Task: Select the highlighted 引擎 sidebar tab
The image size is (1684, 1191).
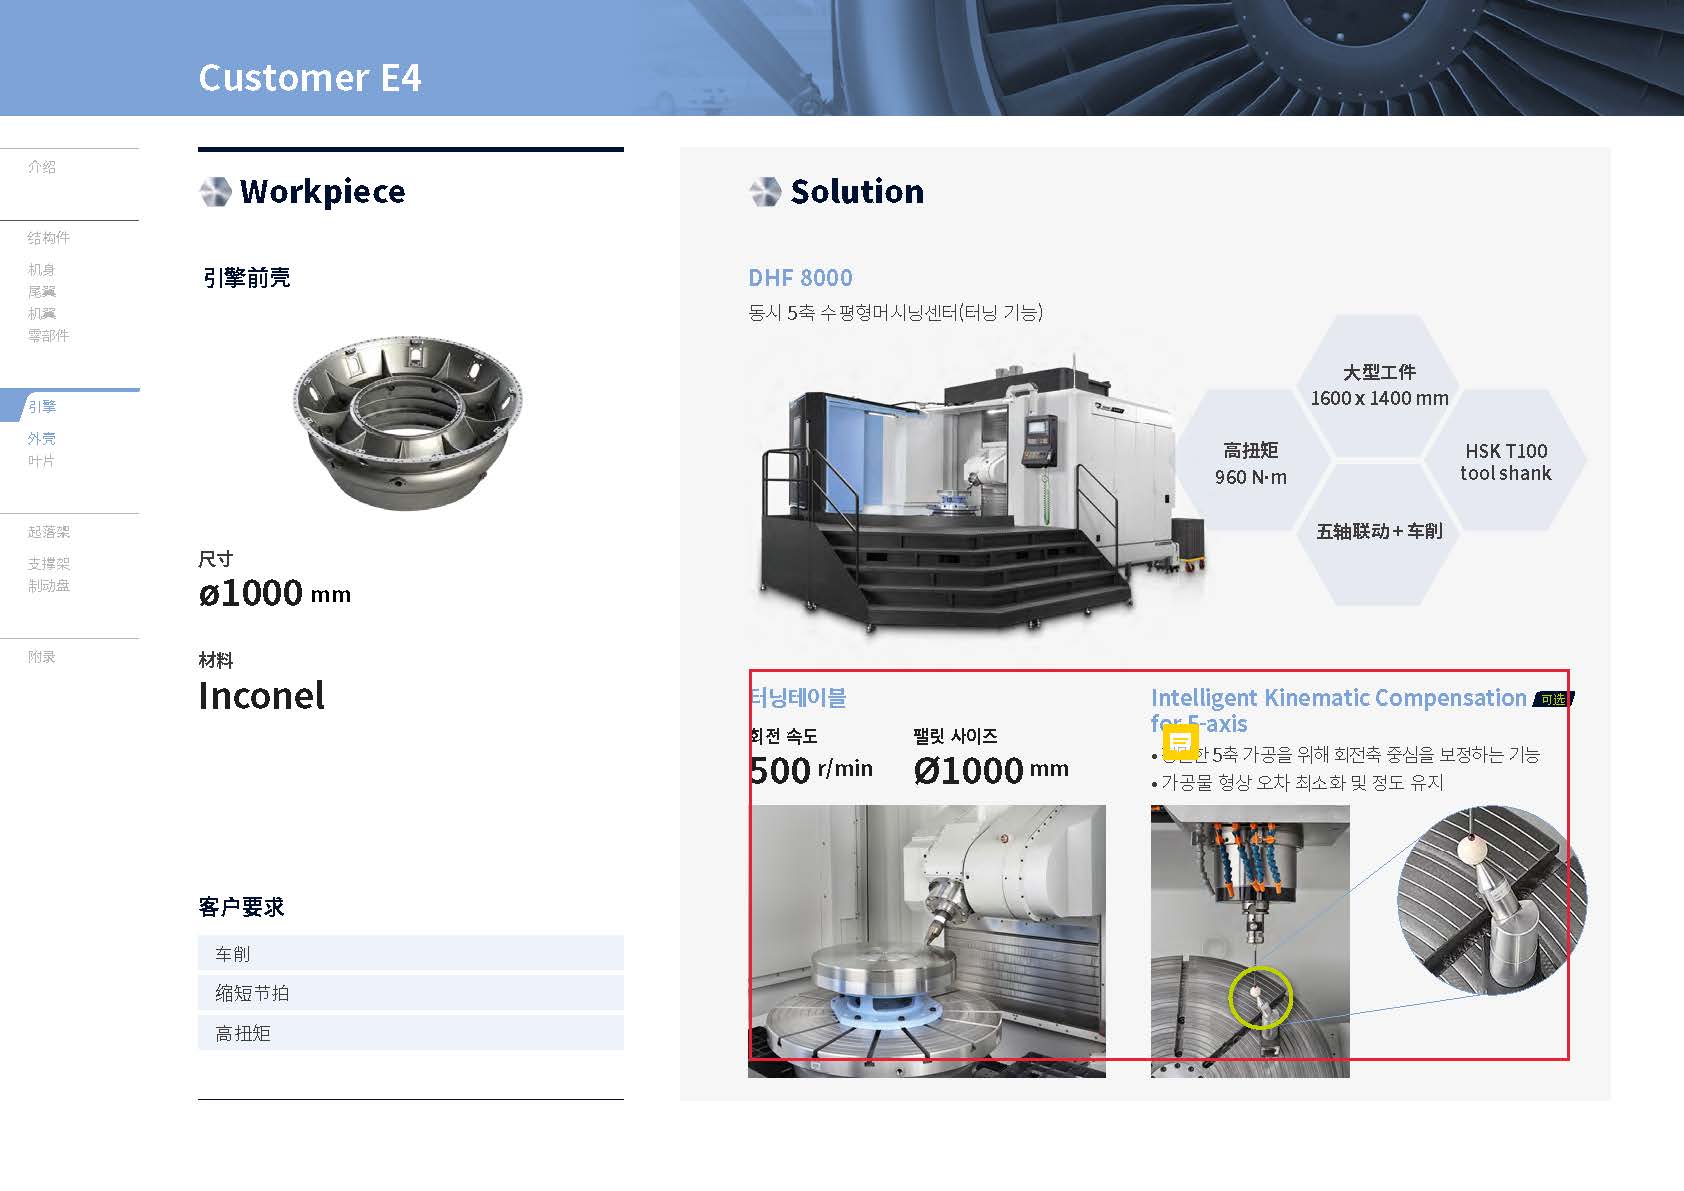Action: point(42,407)
